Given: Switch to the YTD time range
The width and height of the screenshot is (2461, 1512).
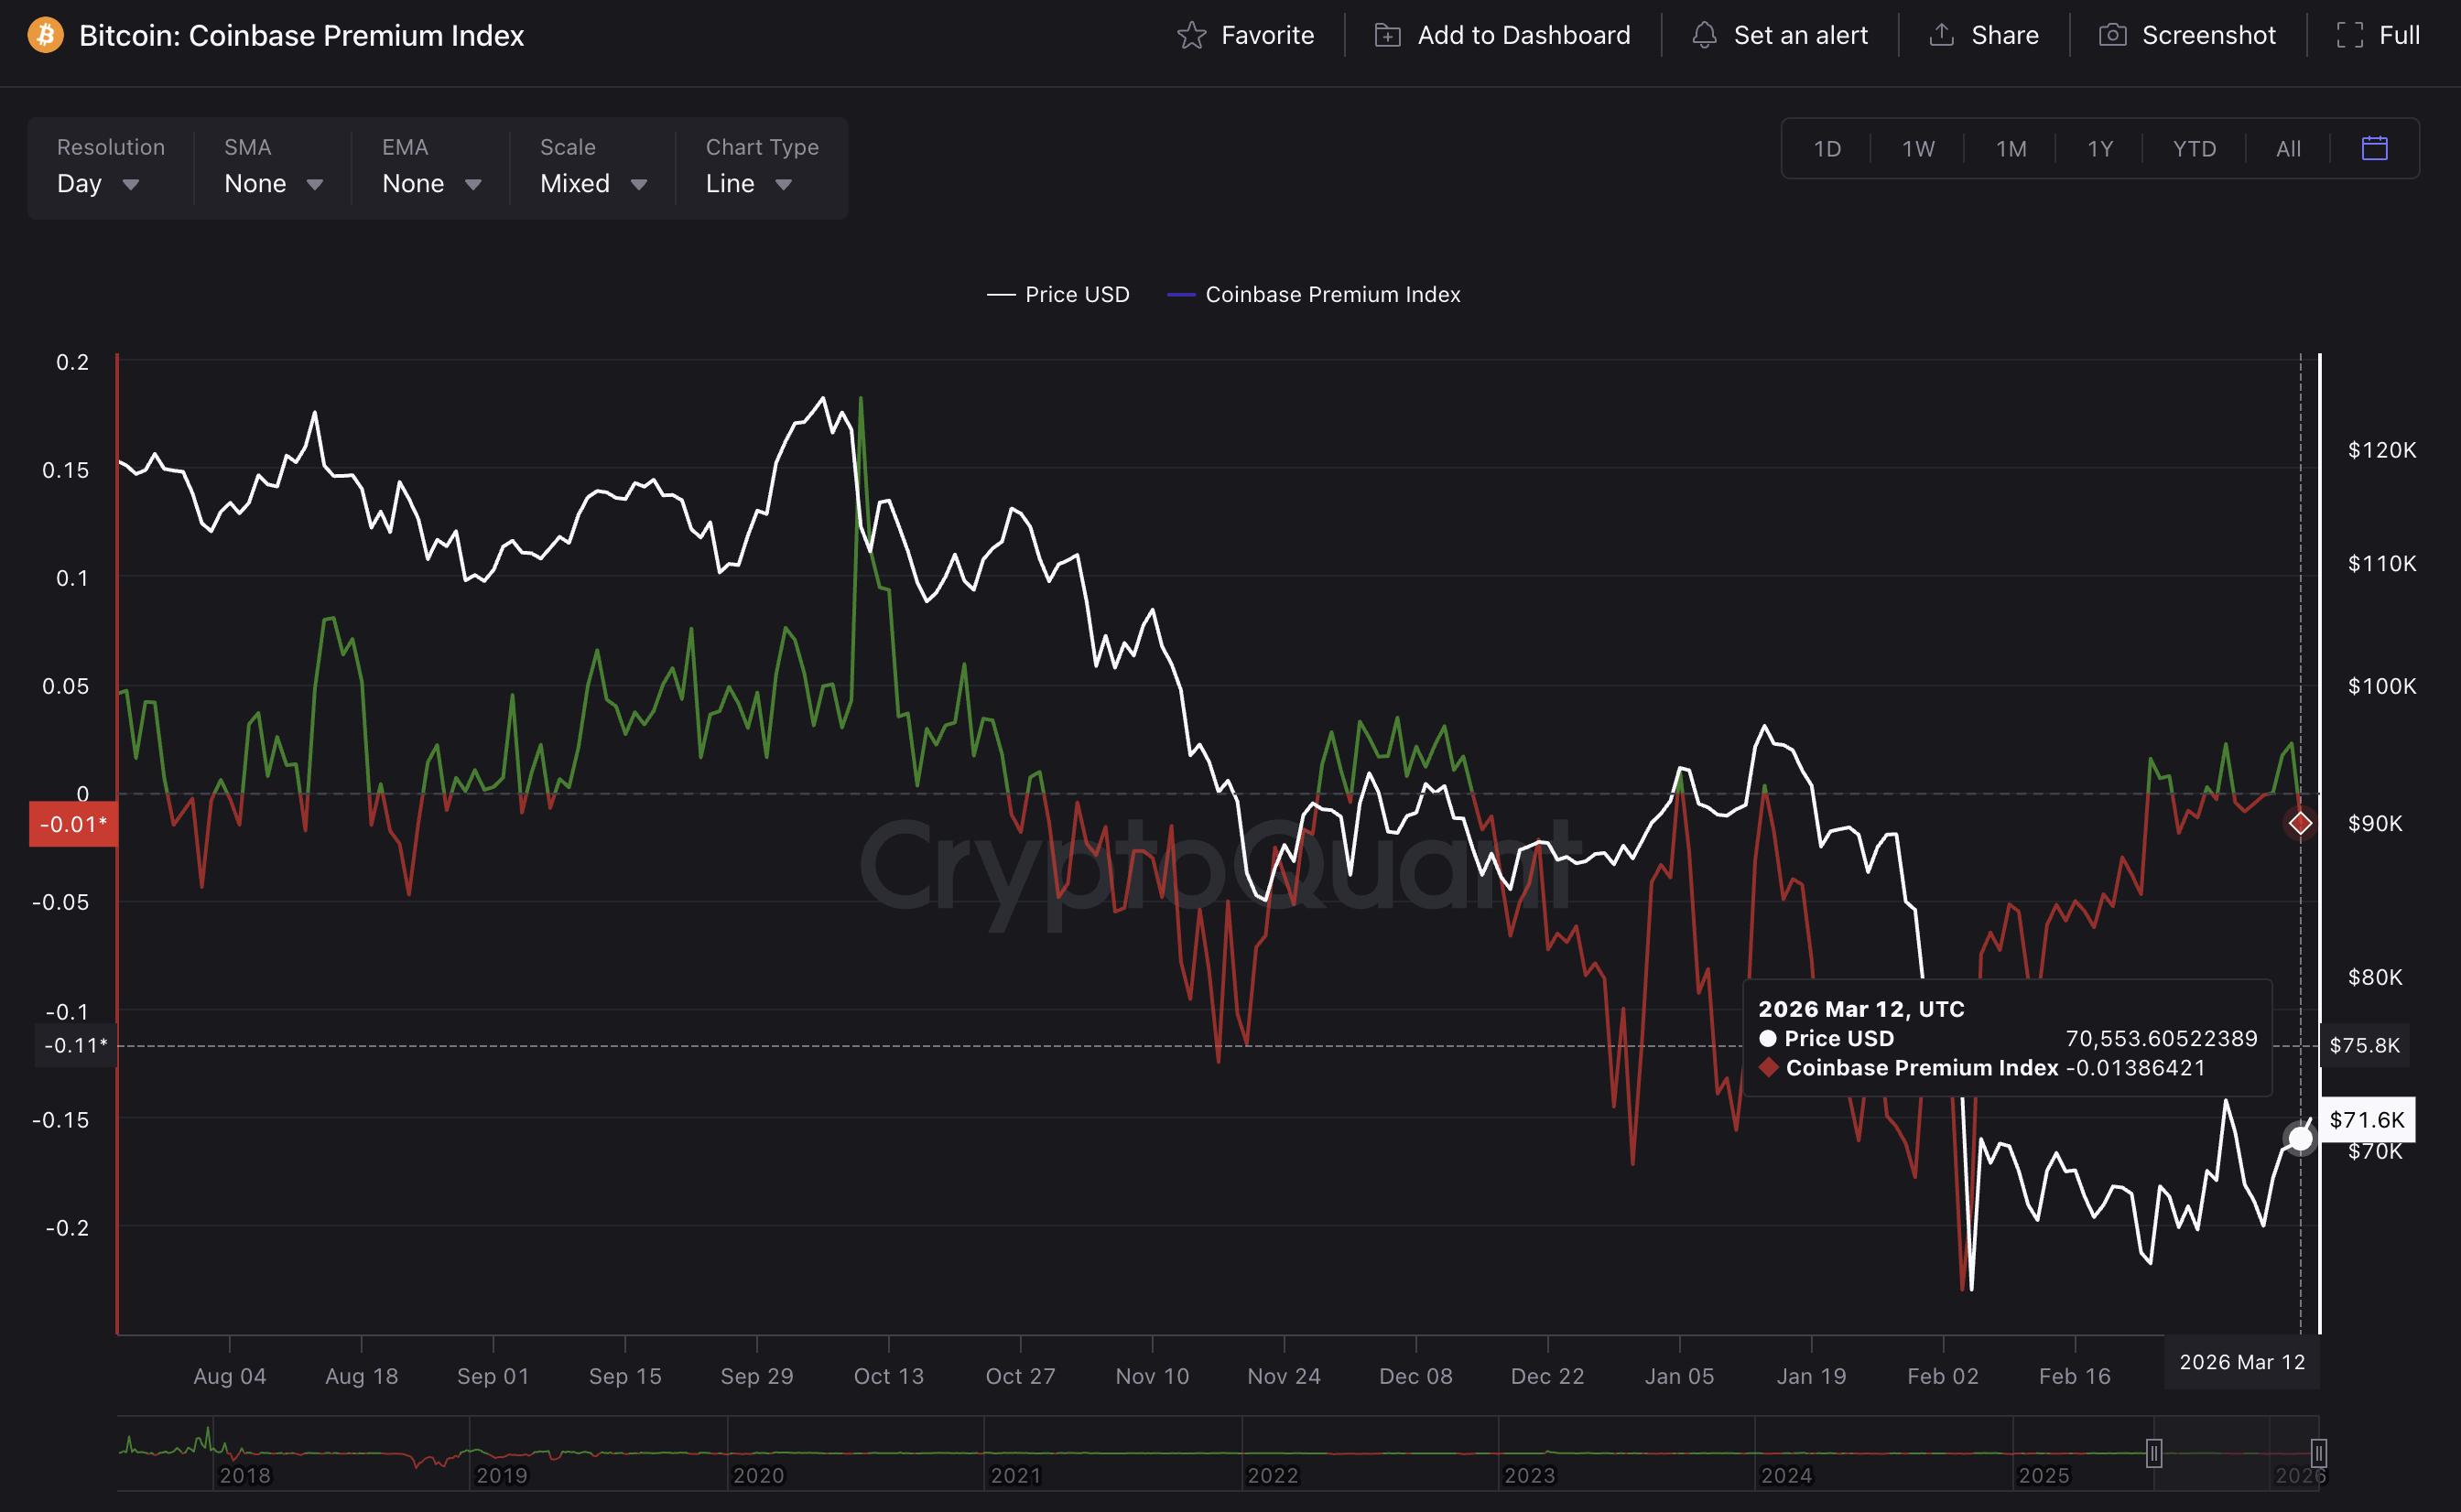Looking at the screenshot, I should (x=2194, y=148).
